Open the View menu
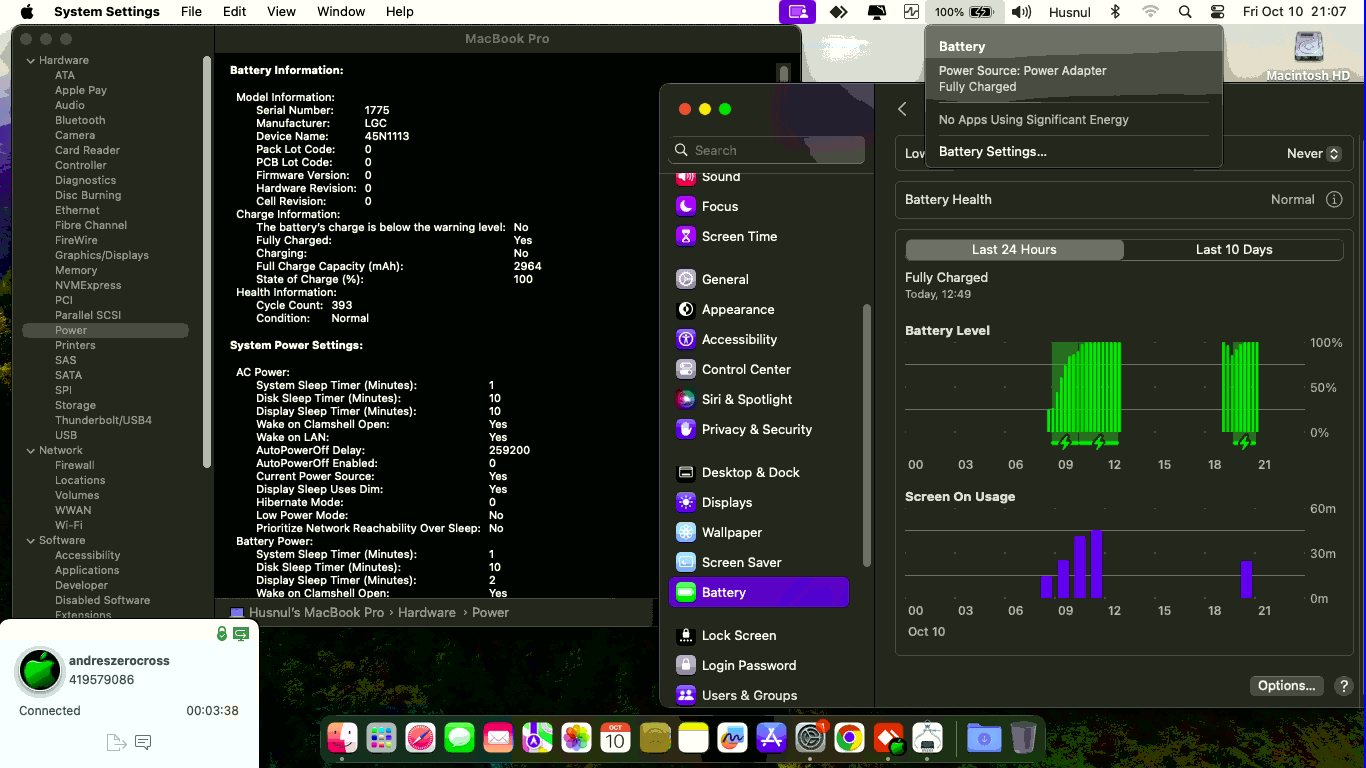 (281, 12)
